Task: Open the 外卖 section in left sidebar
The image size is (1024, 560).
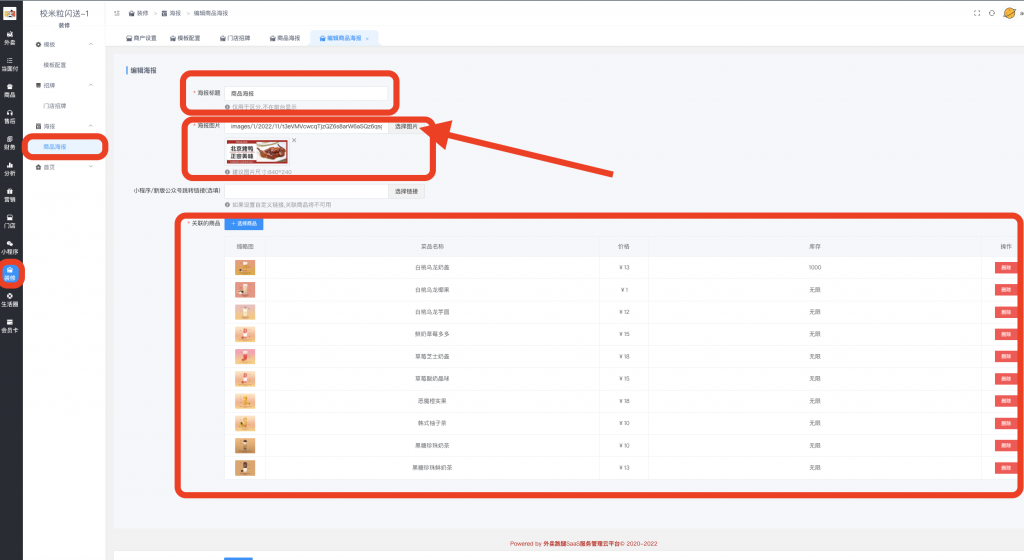Action: tap(10, 38)
